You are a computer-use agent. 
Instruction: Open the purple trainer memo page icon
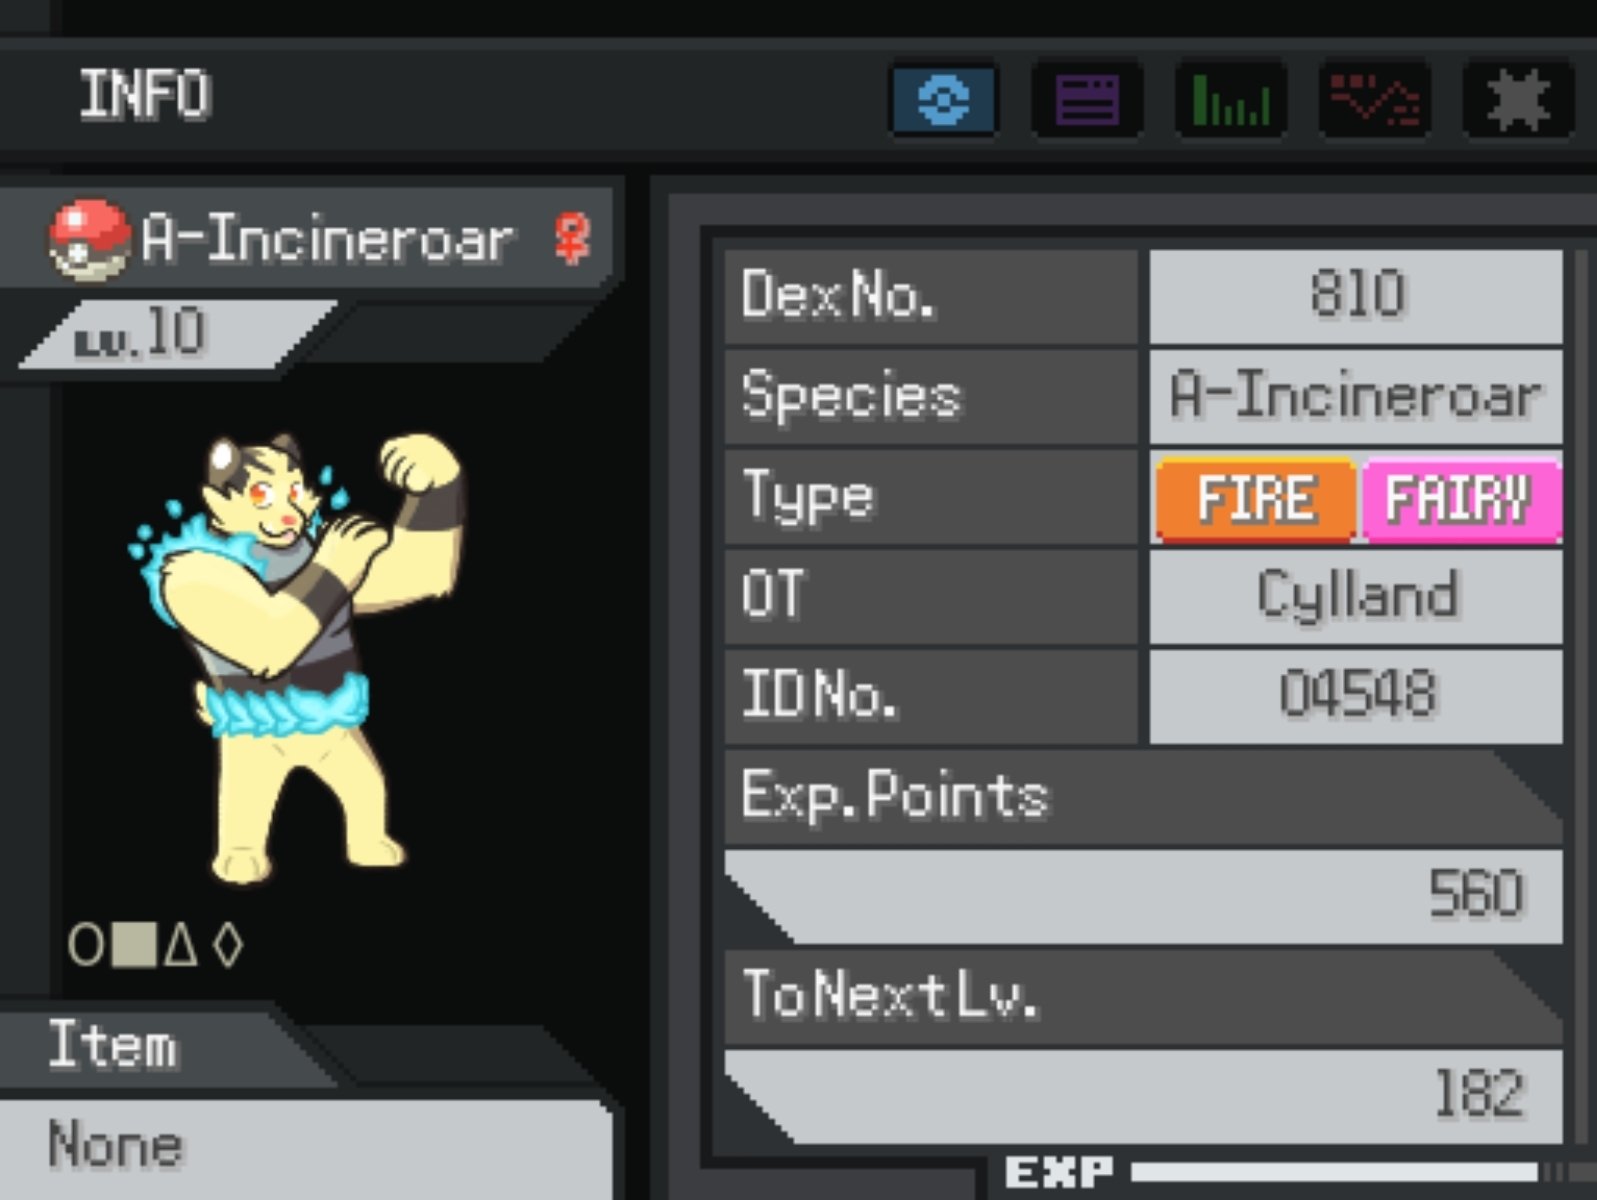coord(1087,99)
